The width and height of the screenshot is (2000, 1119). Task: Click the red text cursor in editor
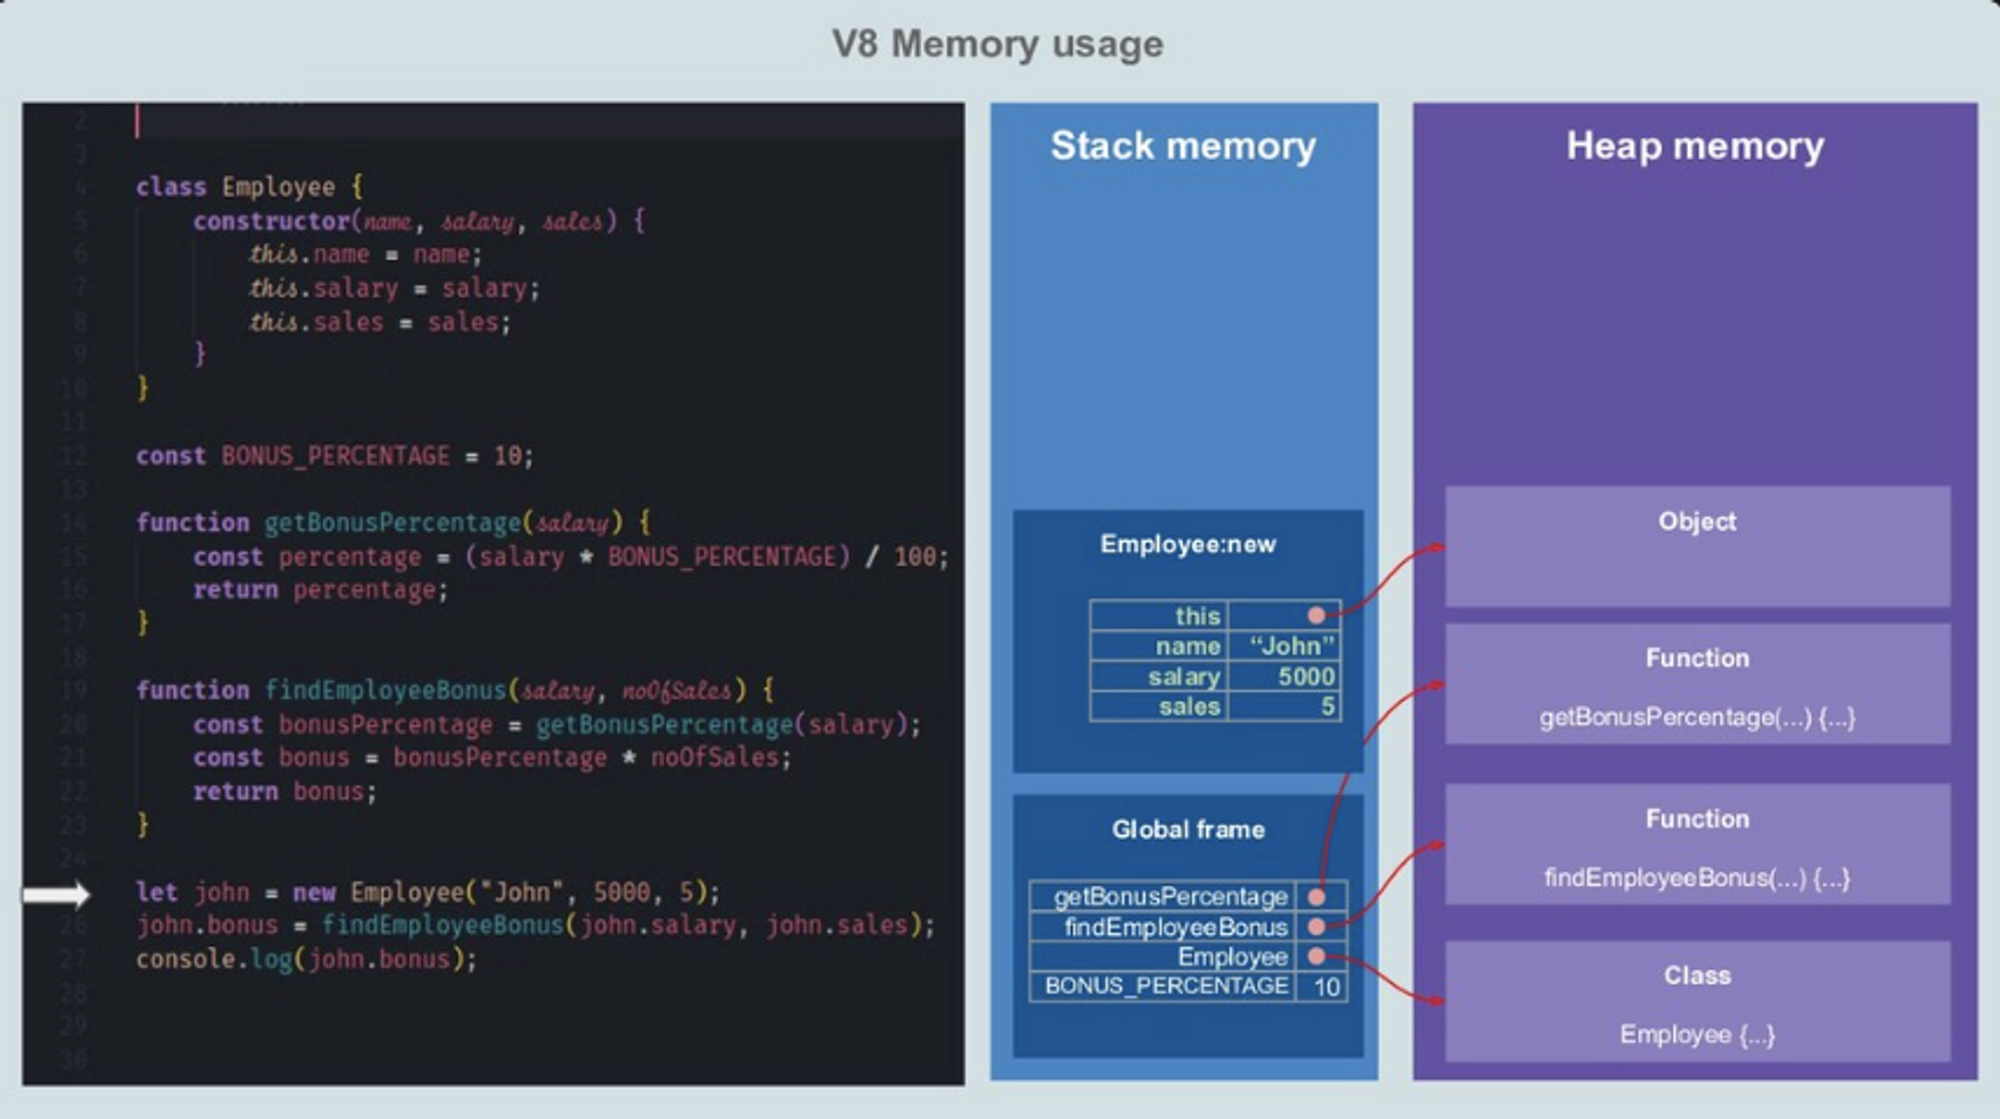pos(137,121)
